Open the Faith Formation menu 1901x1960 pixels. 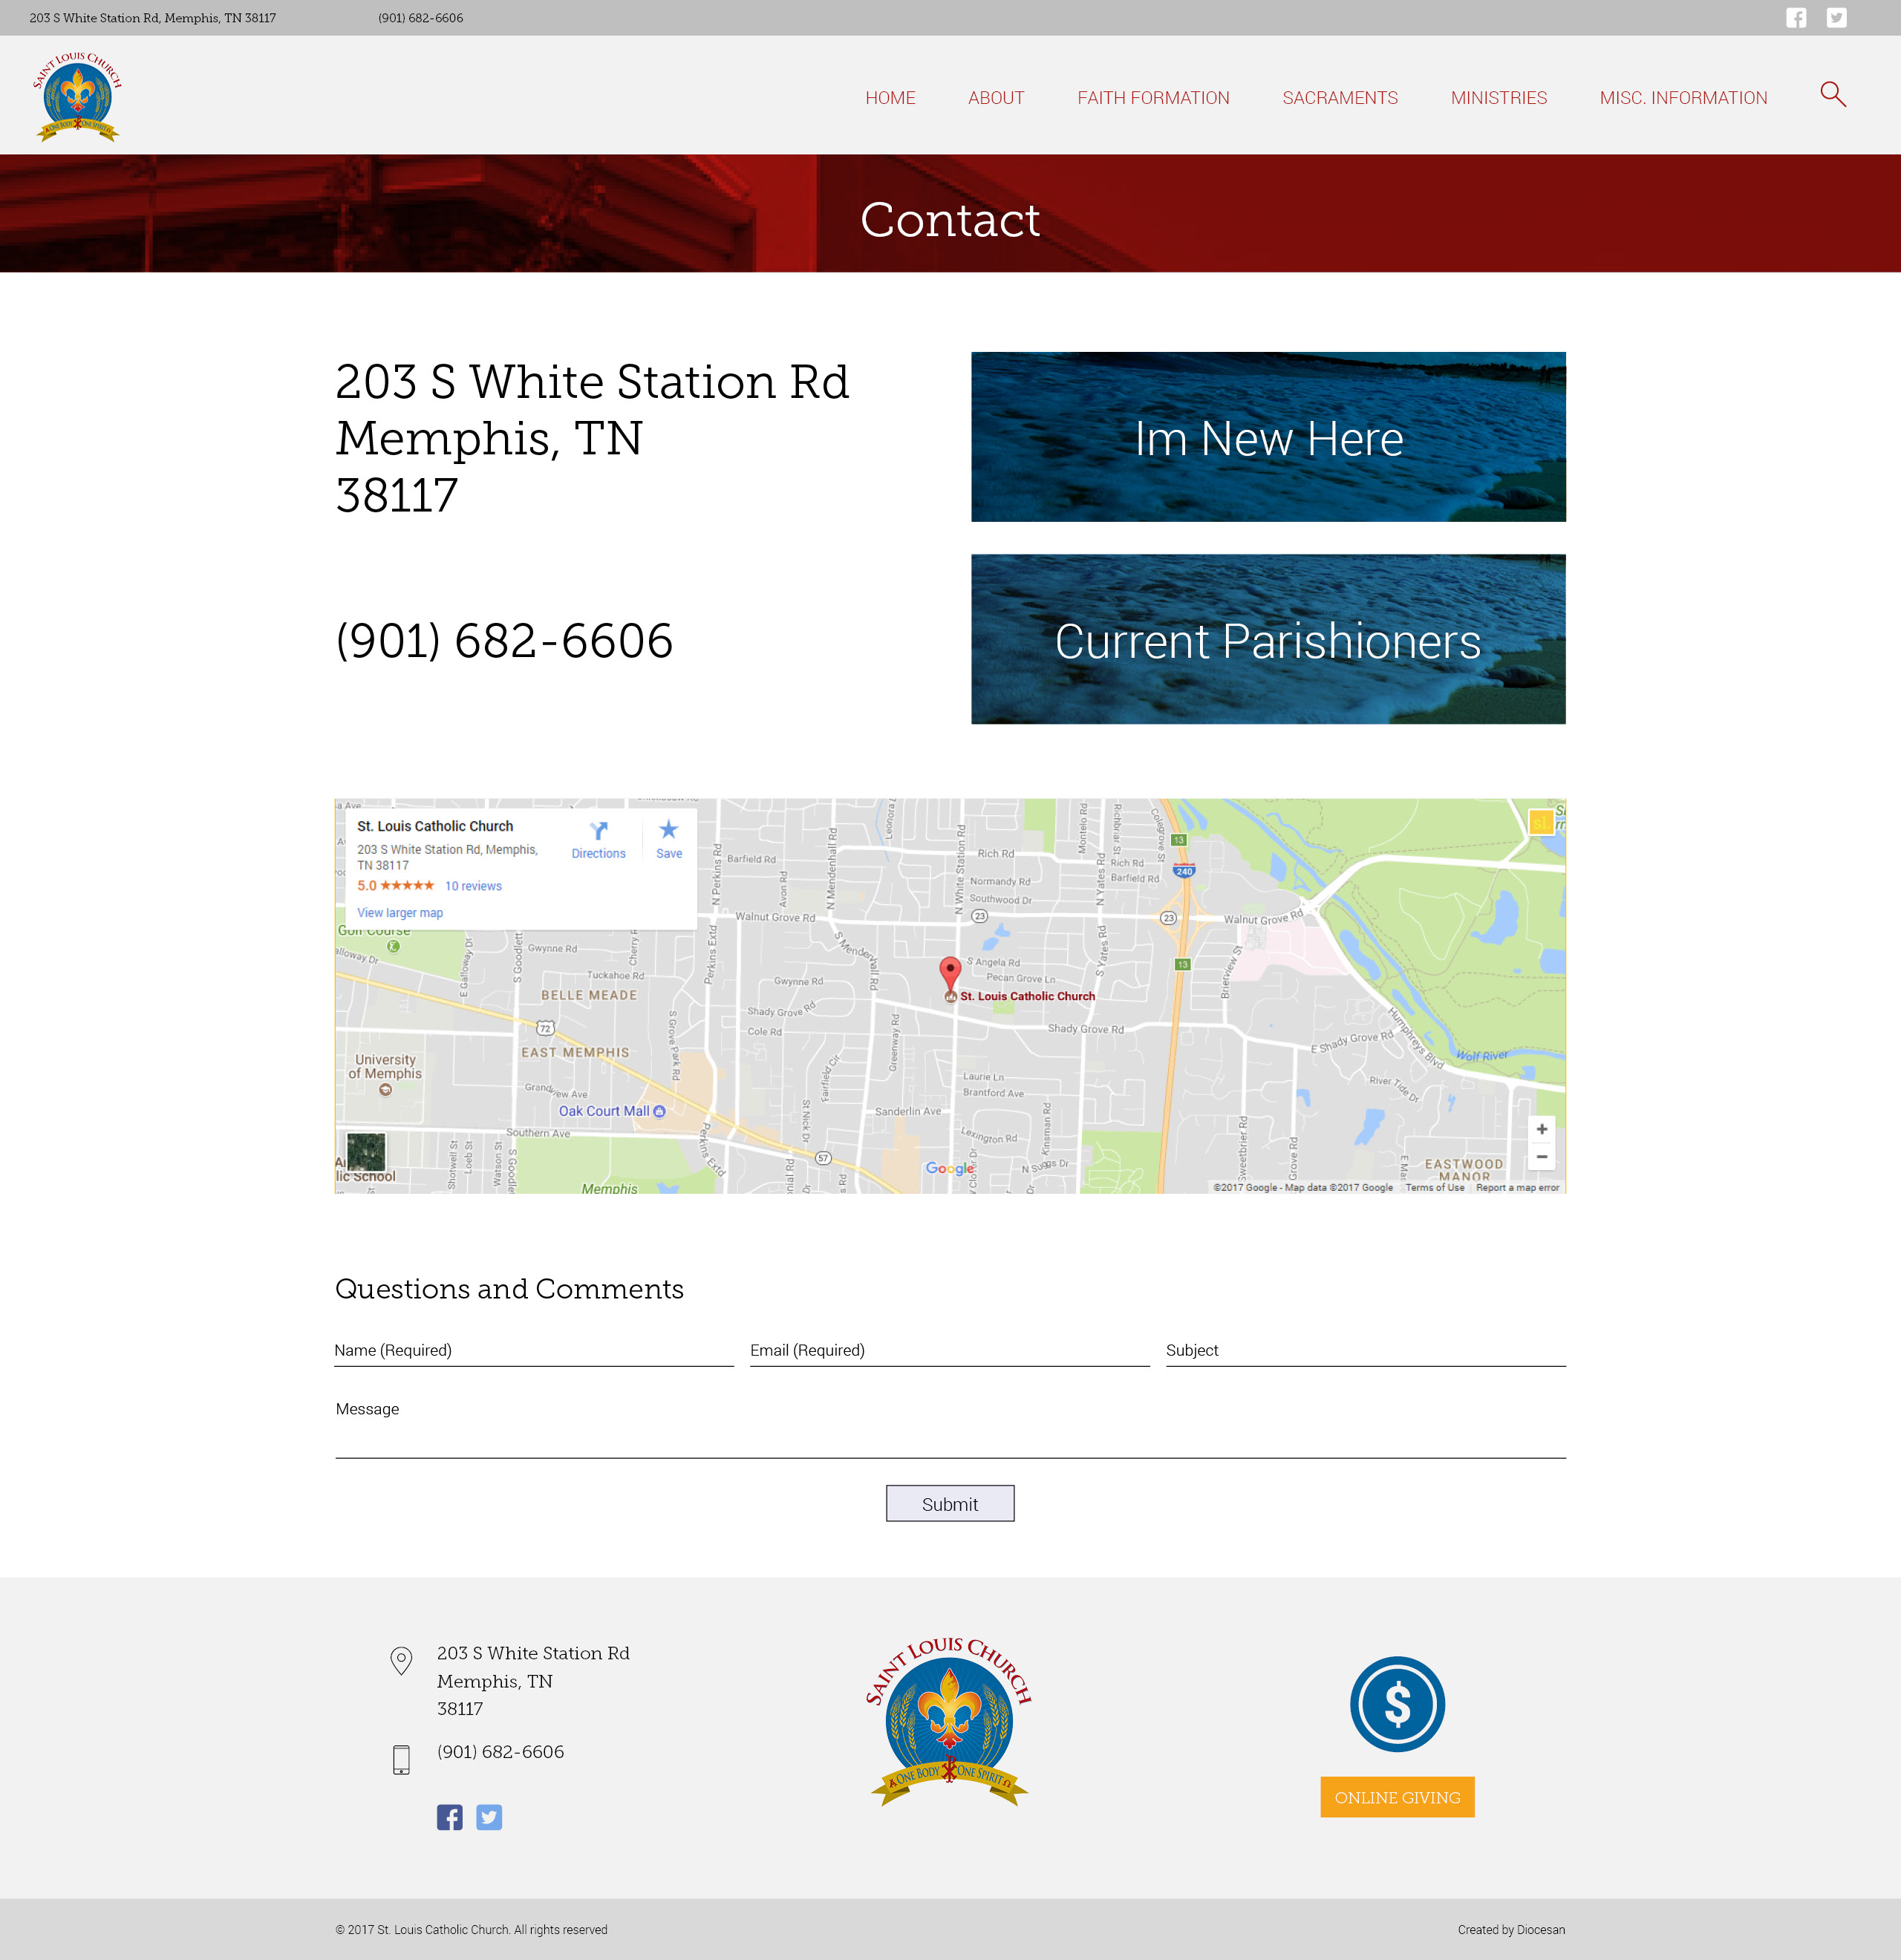pos(1152,98)
